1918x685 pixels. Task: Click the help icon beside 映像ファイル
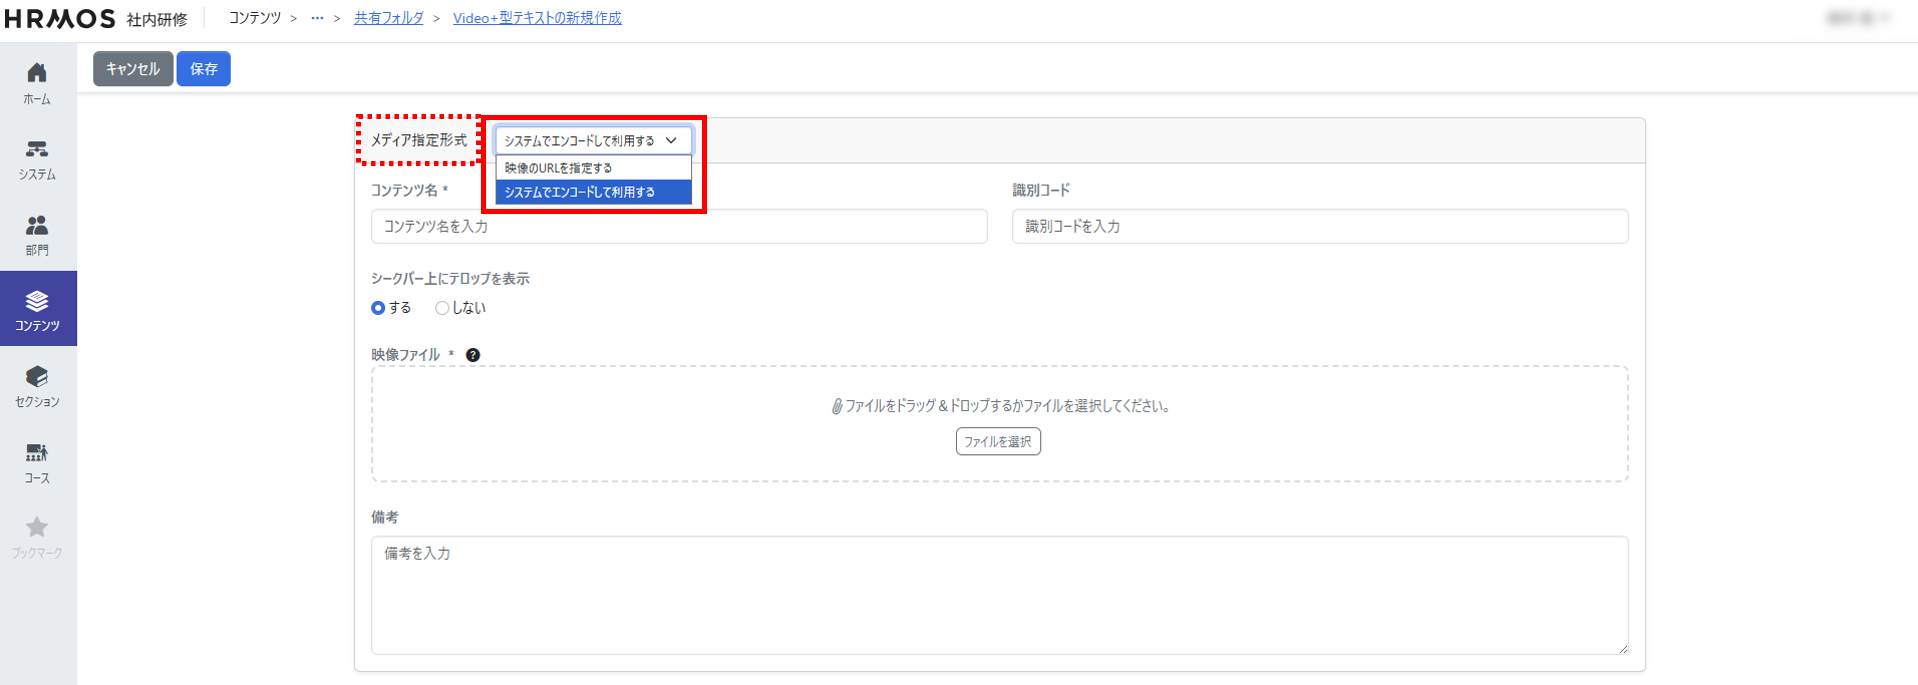pos(473,355)
